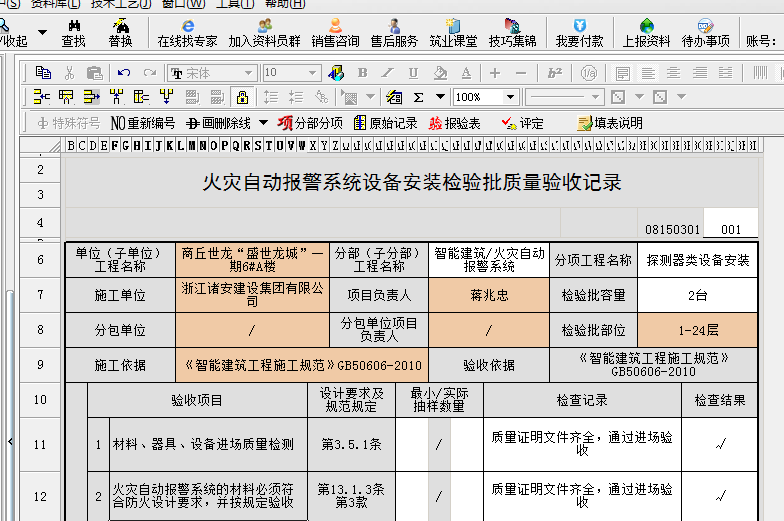Click the 我要付款 payment icon
Screen dimensions: 784x521
tap(579, 32)
